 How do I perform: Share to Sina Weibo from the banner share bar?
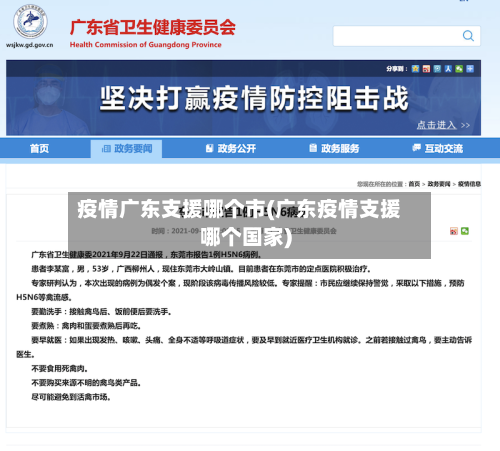pyautogui.click(x=426, y=69)
